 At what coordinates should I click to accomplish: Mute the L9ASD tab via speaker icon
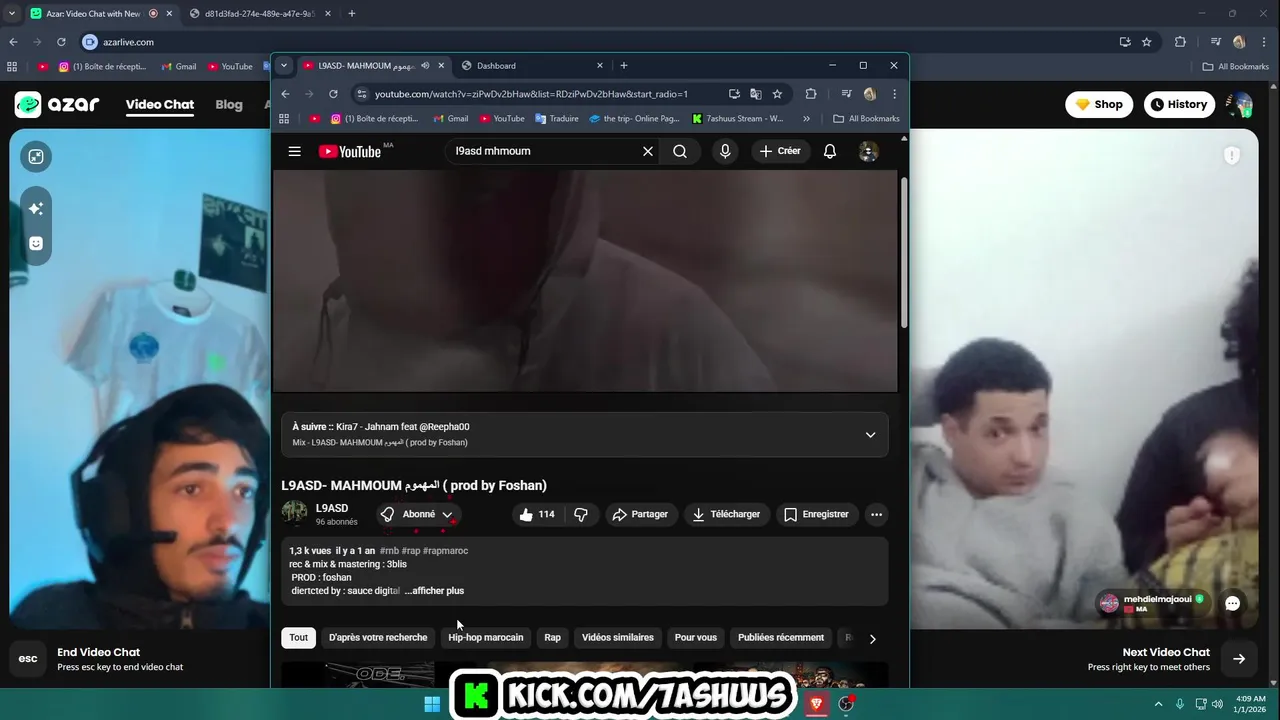click(x=425, y=65)
